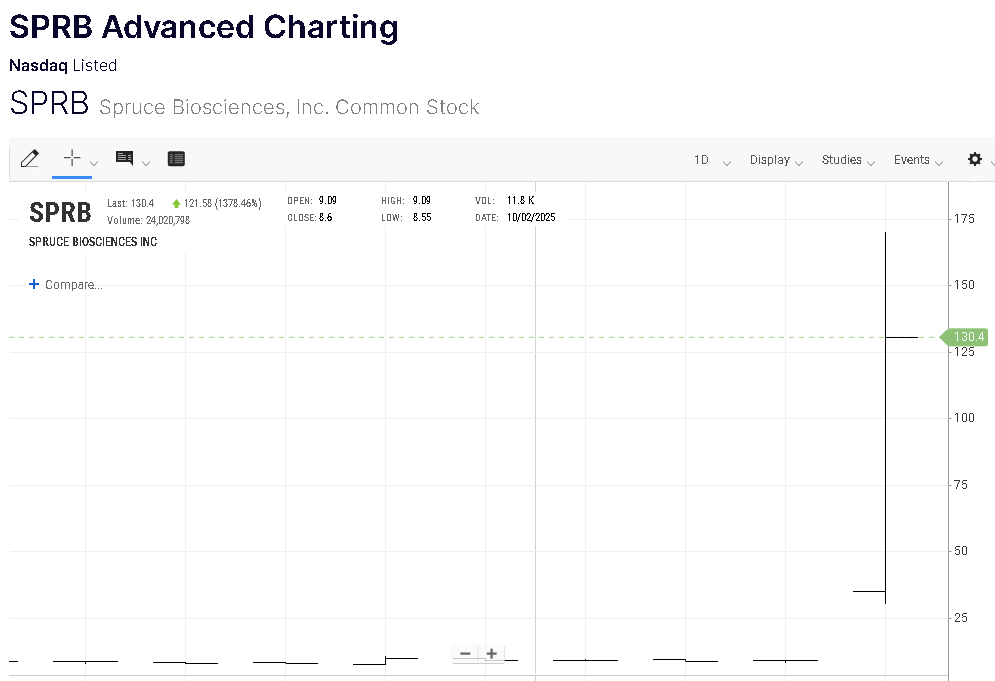Open the Studies menu
995x681 pixels.
tap(847, 160)
